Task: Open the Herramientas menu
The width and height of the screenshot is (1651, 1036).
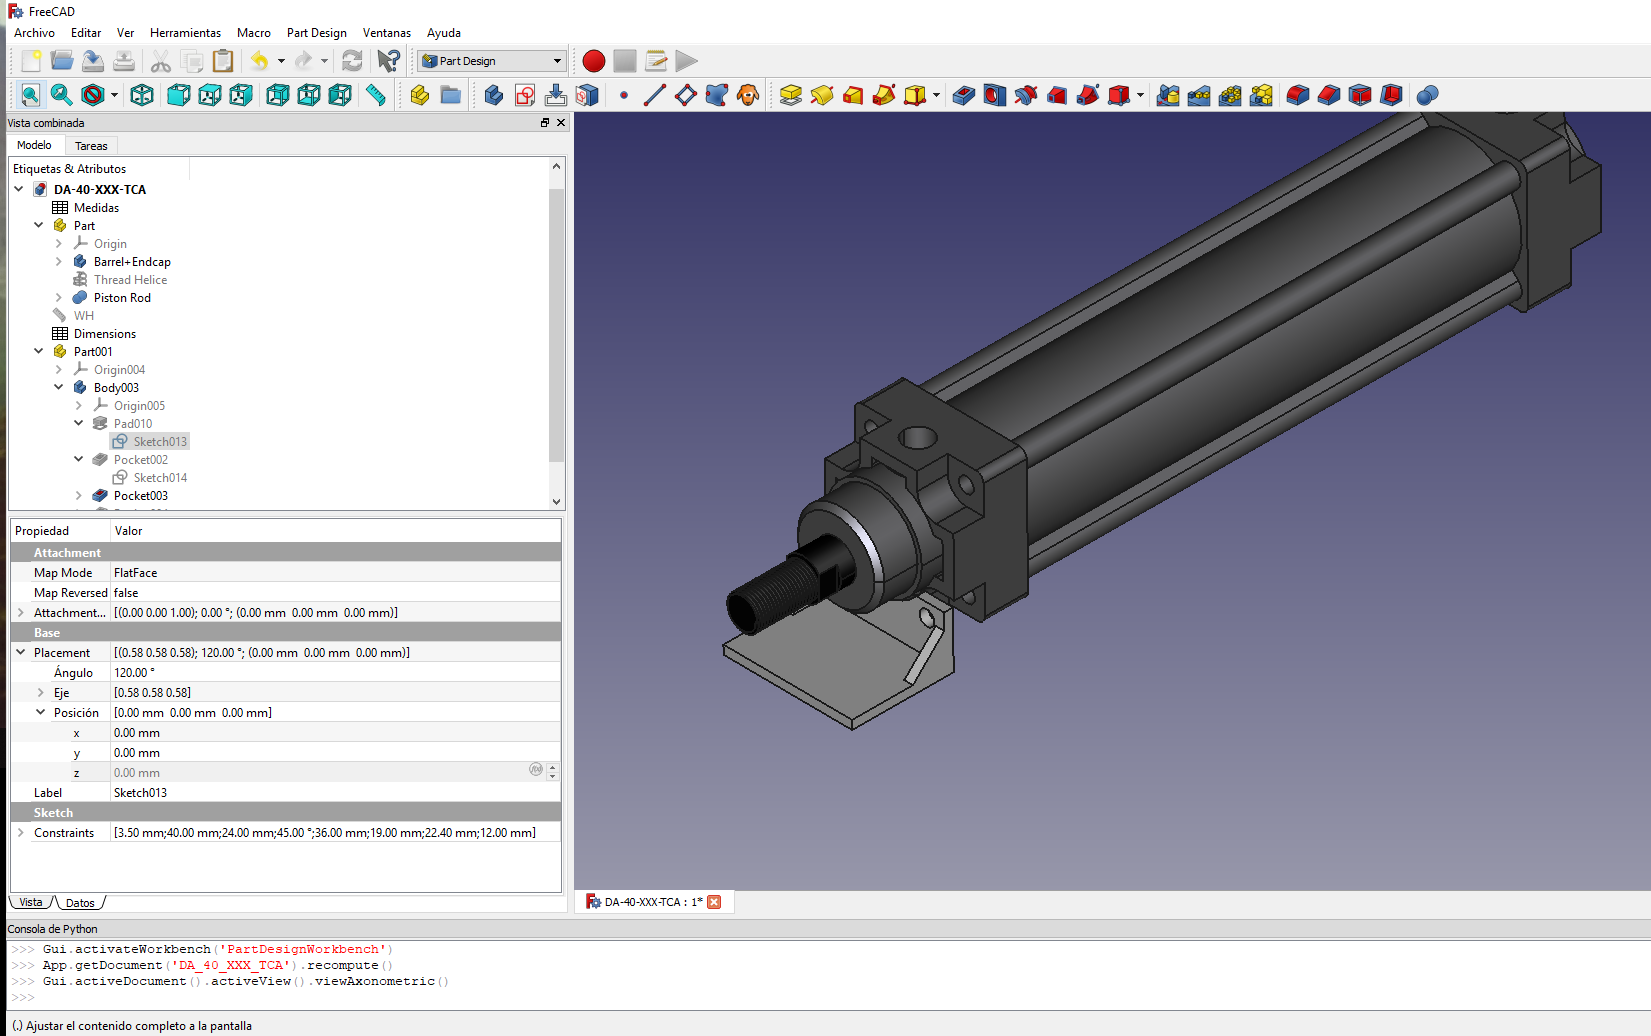Action: coord(185,33)
